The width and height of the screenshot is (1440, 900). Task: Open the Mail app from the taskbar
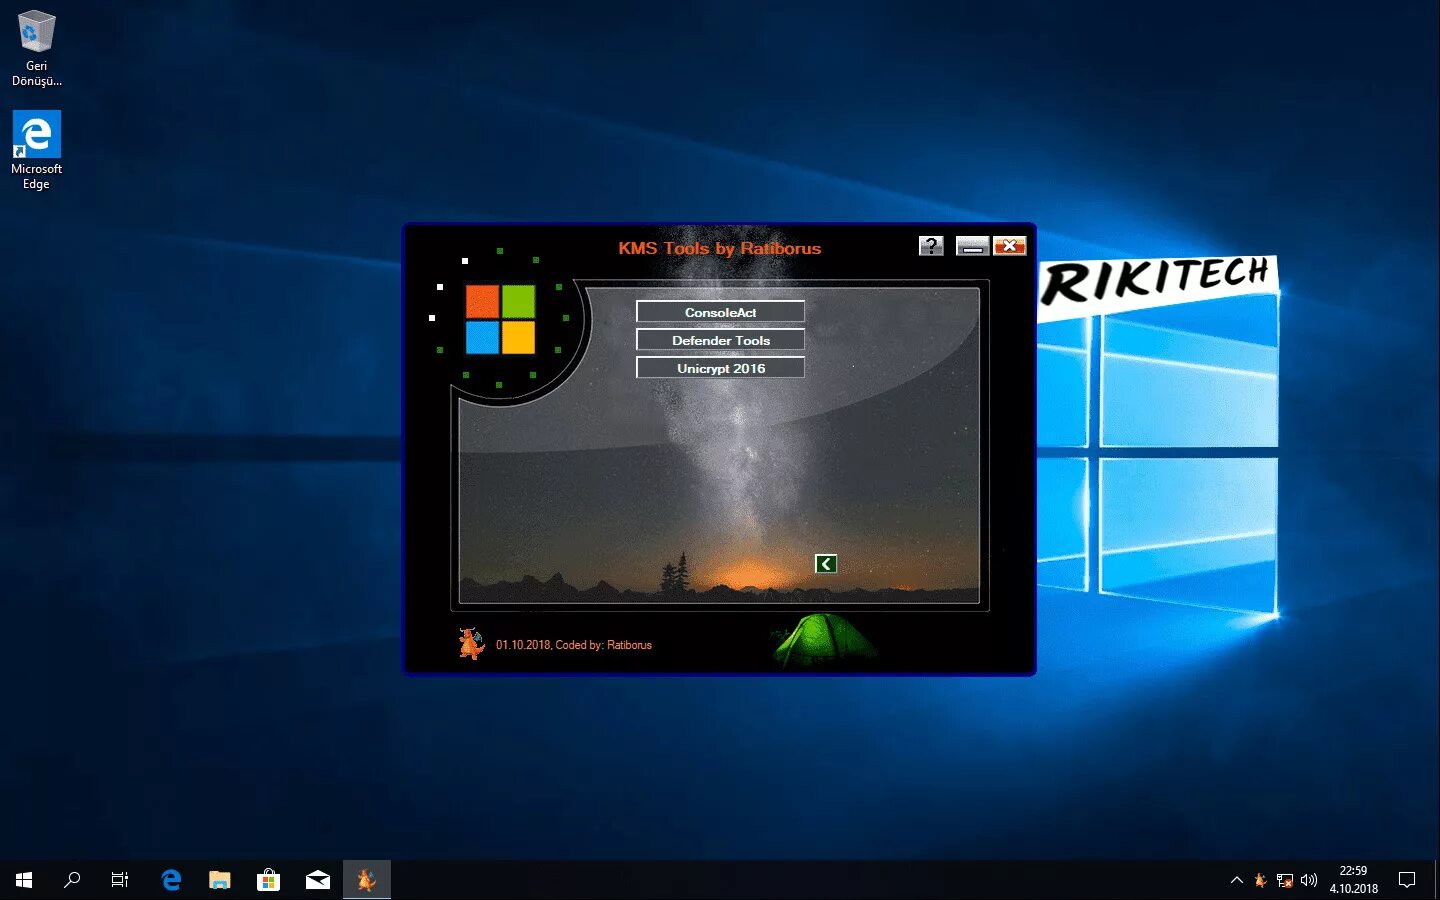point(318,880)
